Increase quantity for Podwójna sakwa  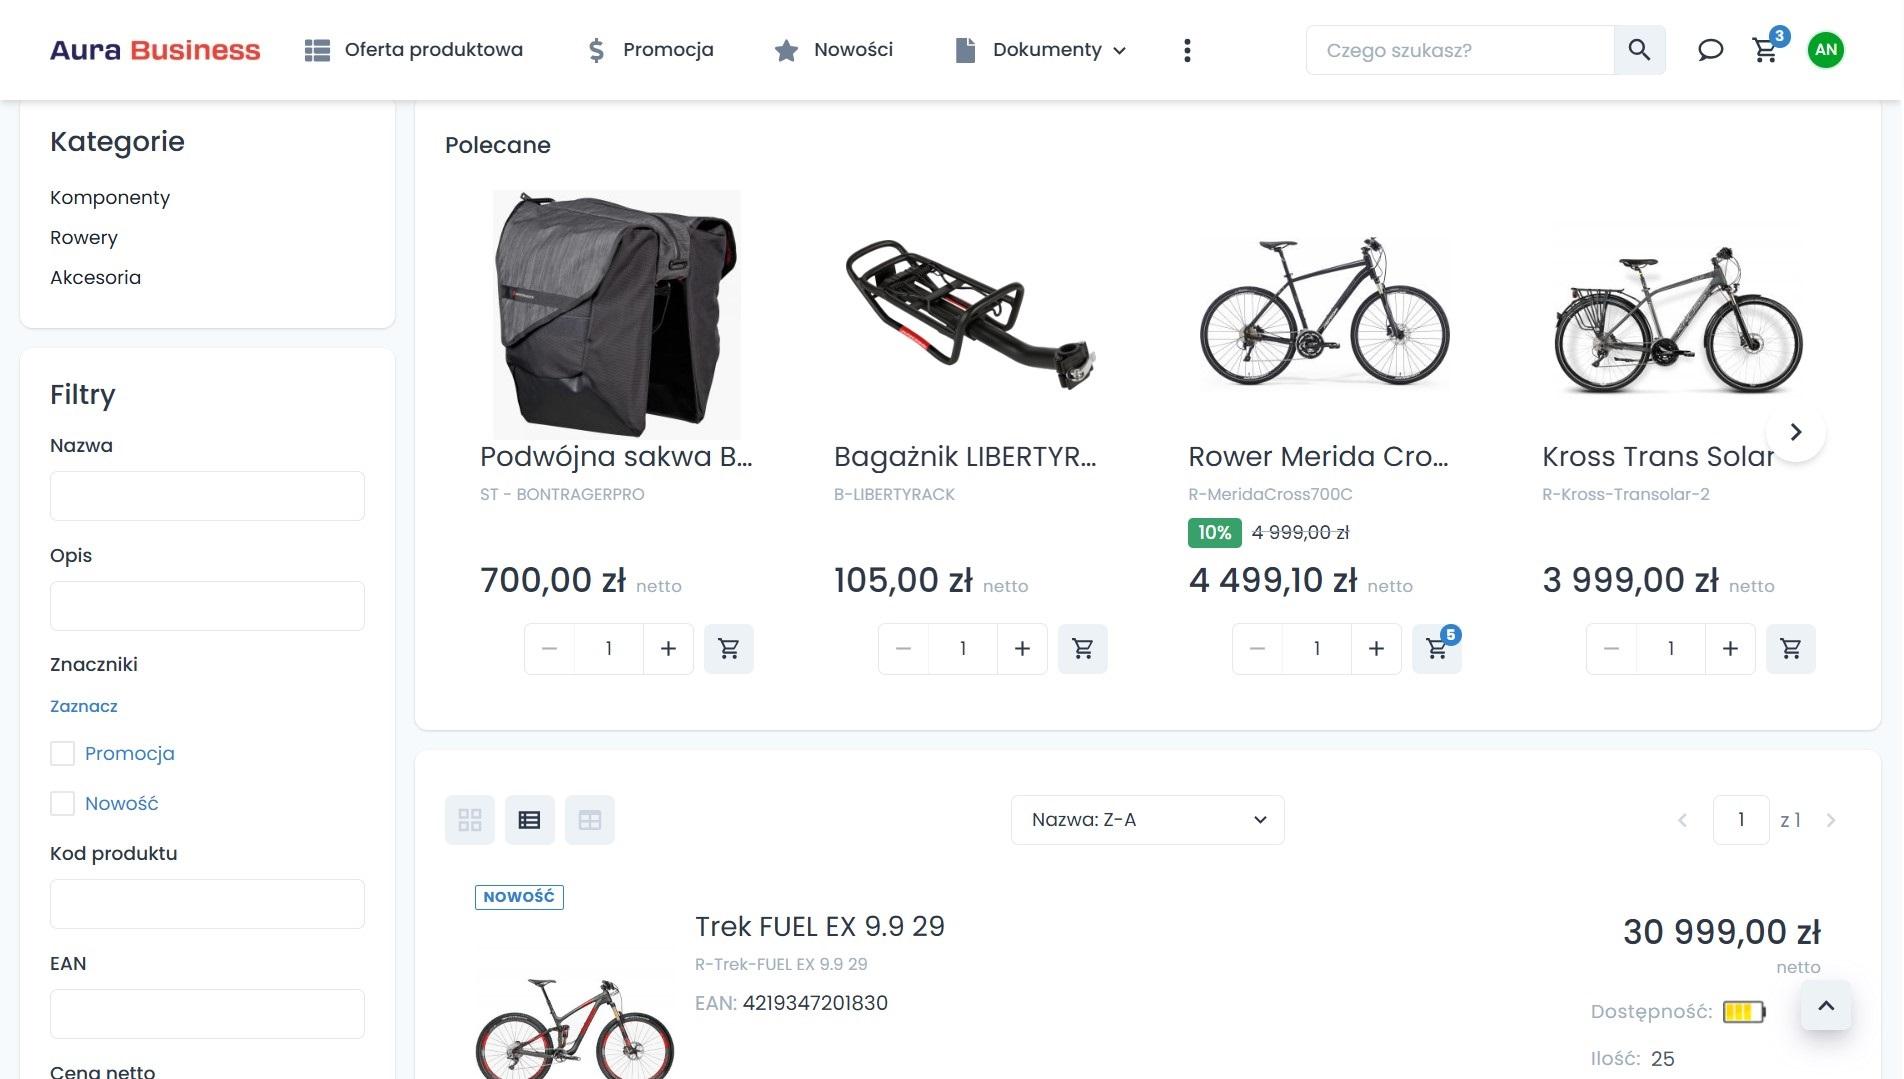tap(668, 649)
